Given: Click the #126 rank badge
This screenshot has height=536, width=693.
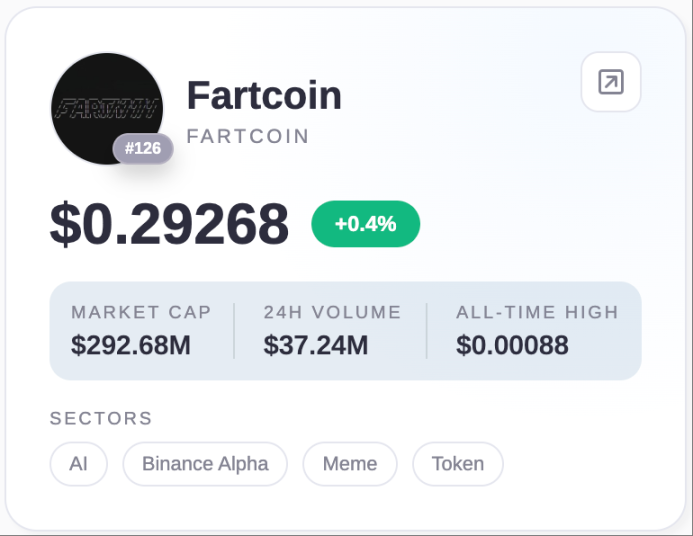Looking at the screenshot, I should 143,149.
